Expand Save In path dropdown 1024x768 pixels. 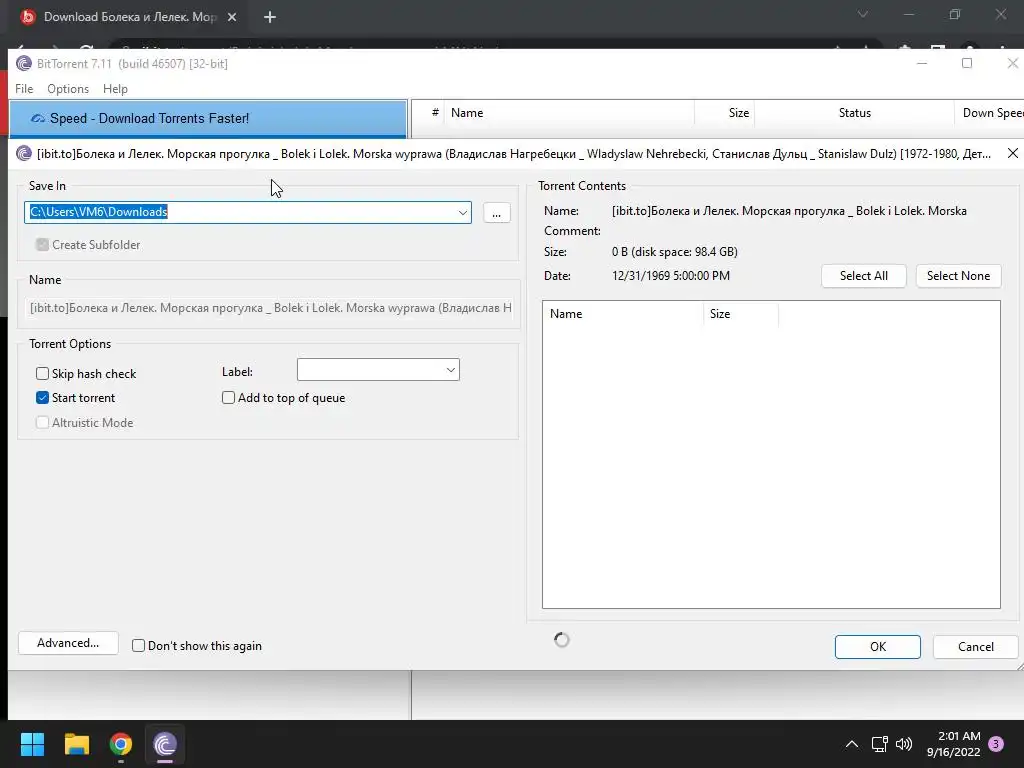462,212
